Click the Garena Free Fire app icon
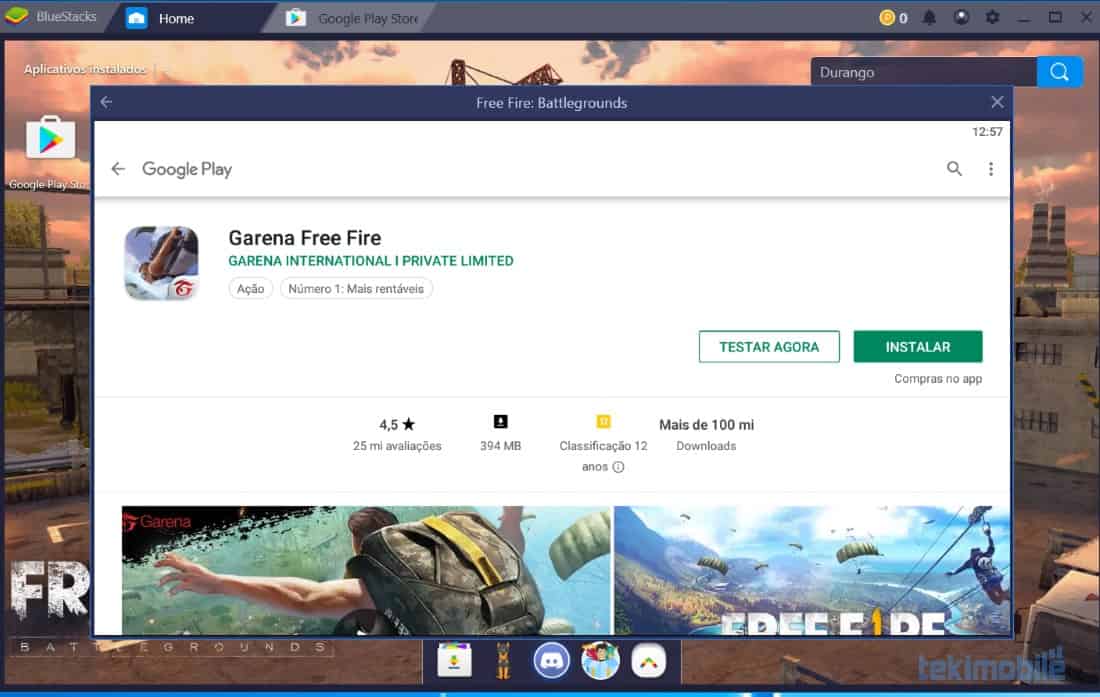Image resolution: width=1100 pixels, height=697 pixels. click(x=161, y=263)
